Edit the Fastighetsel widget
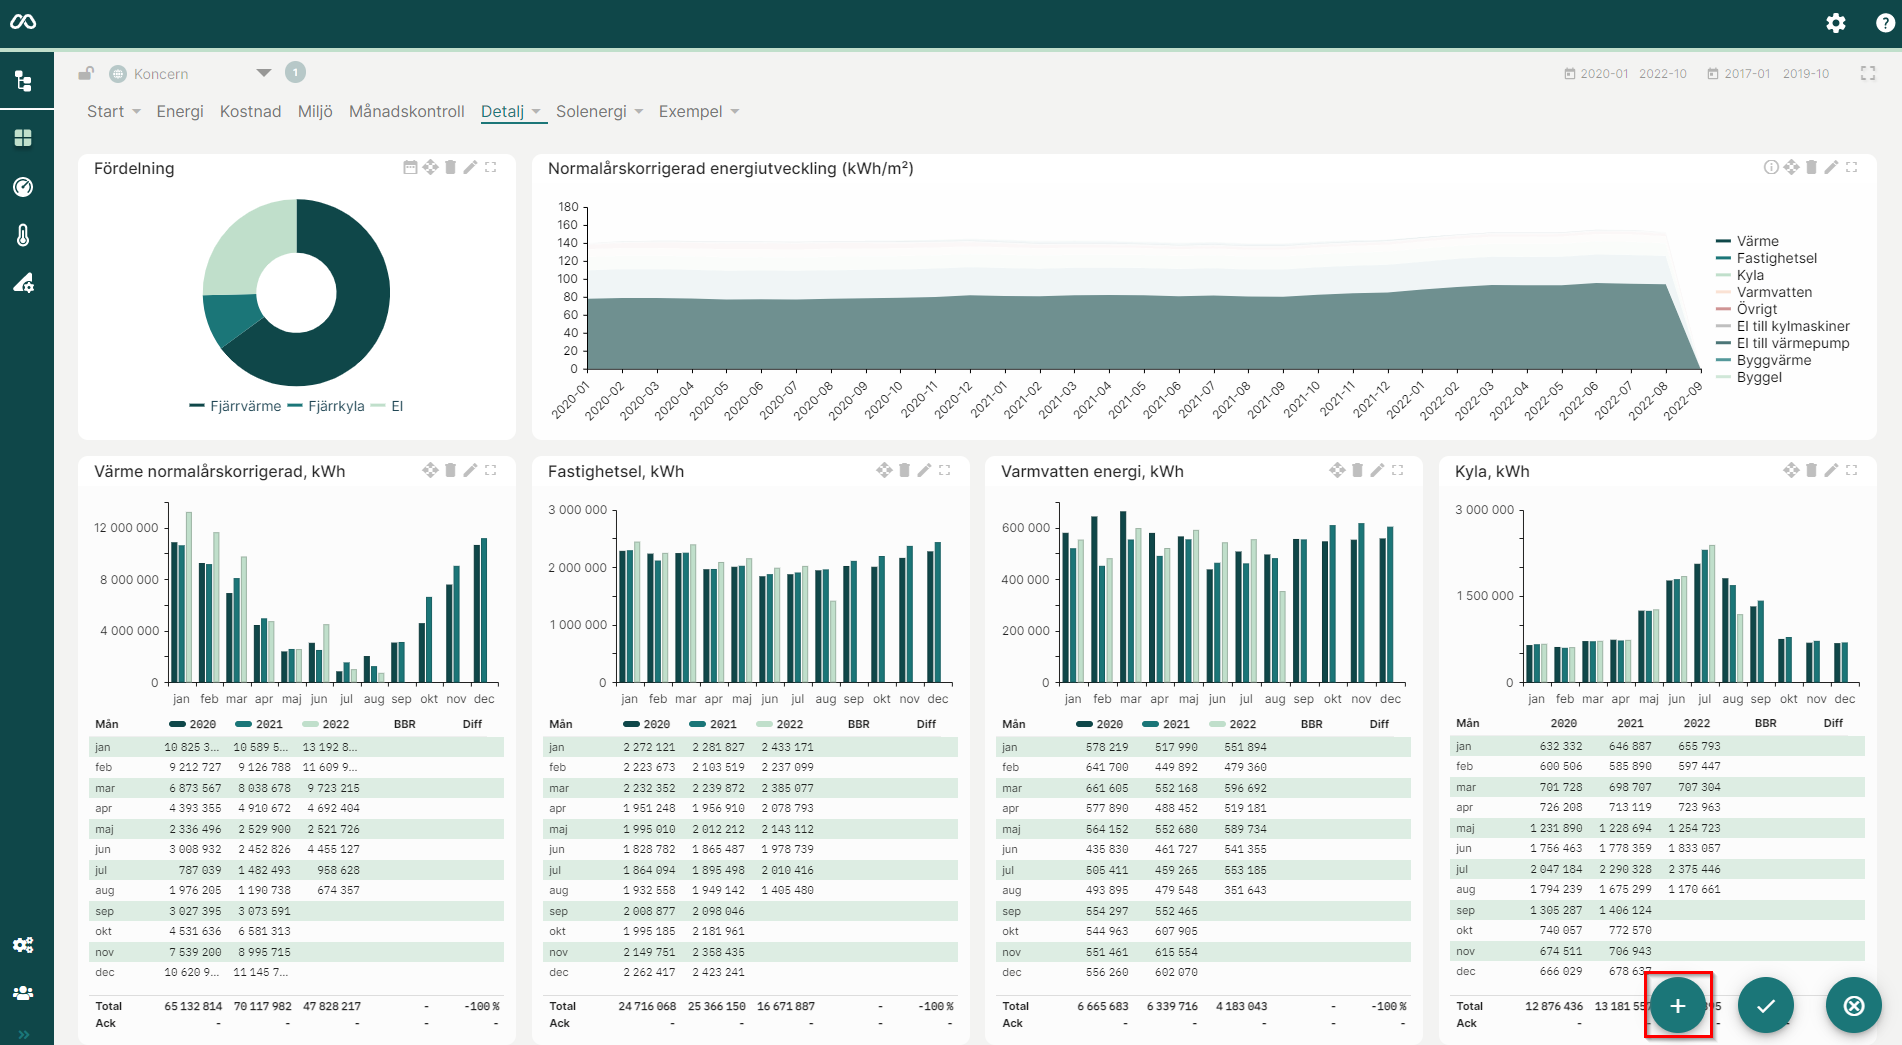 pyautogui.click(x=924, y=470)
